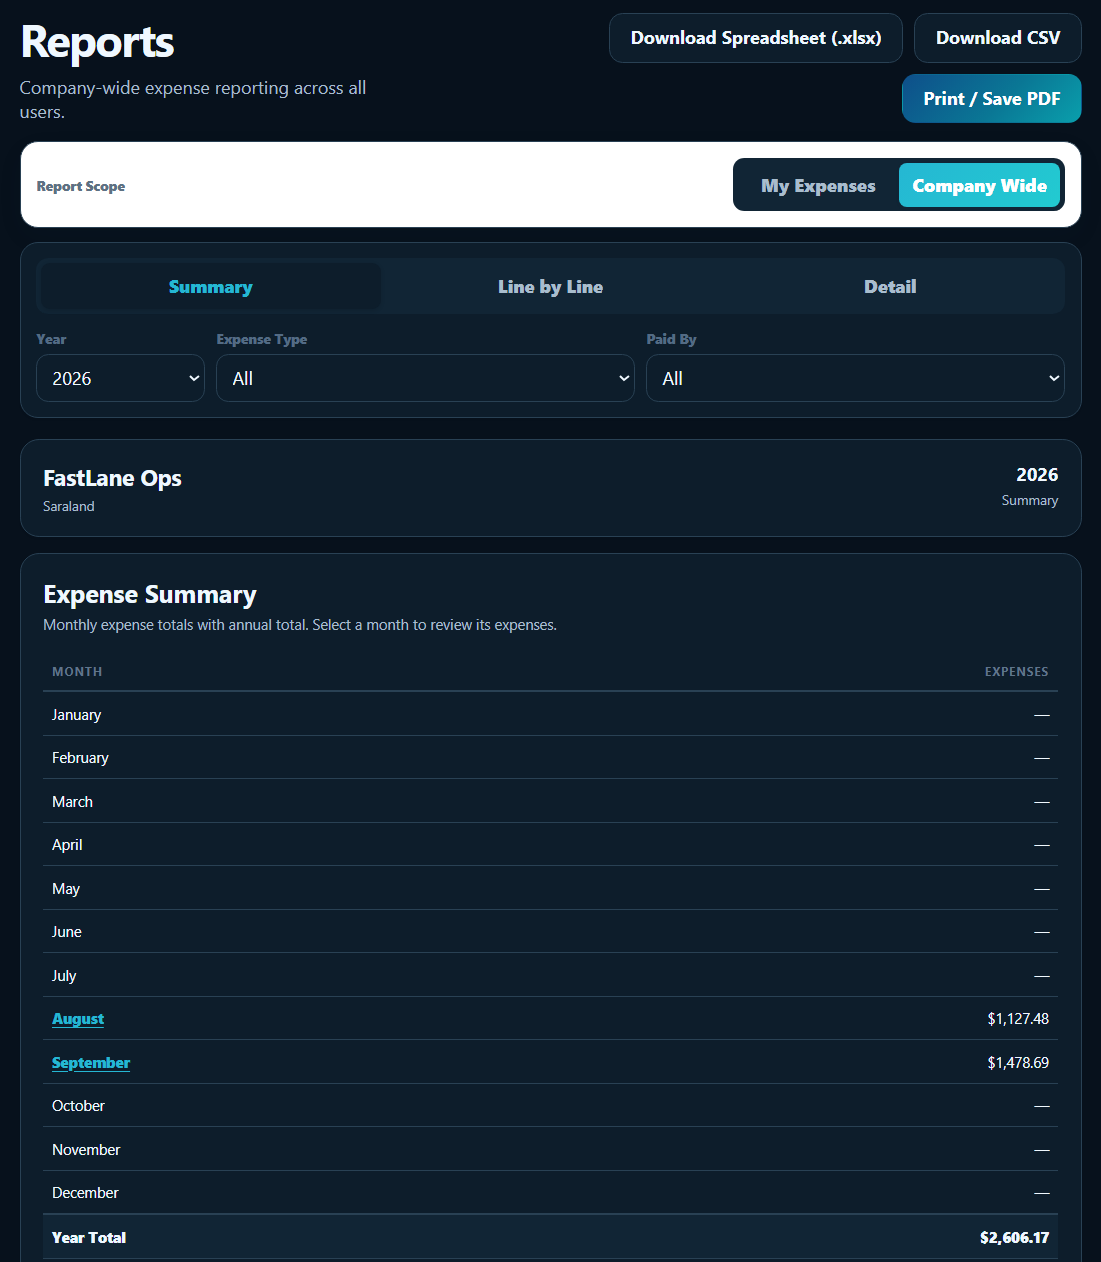This screenshot has width=1101, height=1262.
Task: Click the June row label
Action: (x=67, y=932)
